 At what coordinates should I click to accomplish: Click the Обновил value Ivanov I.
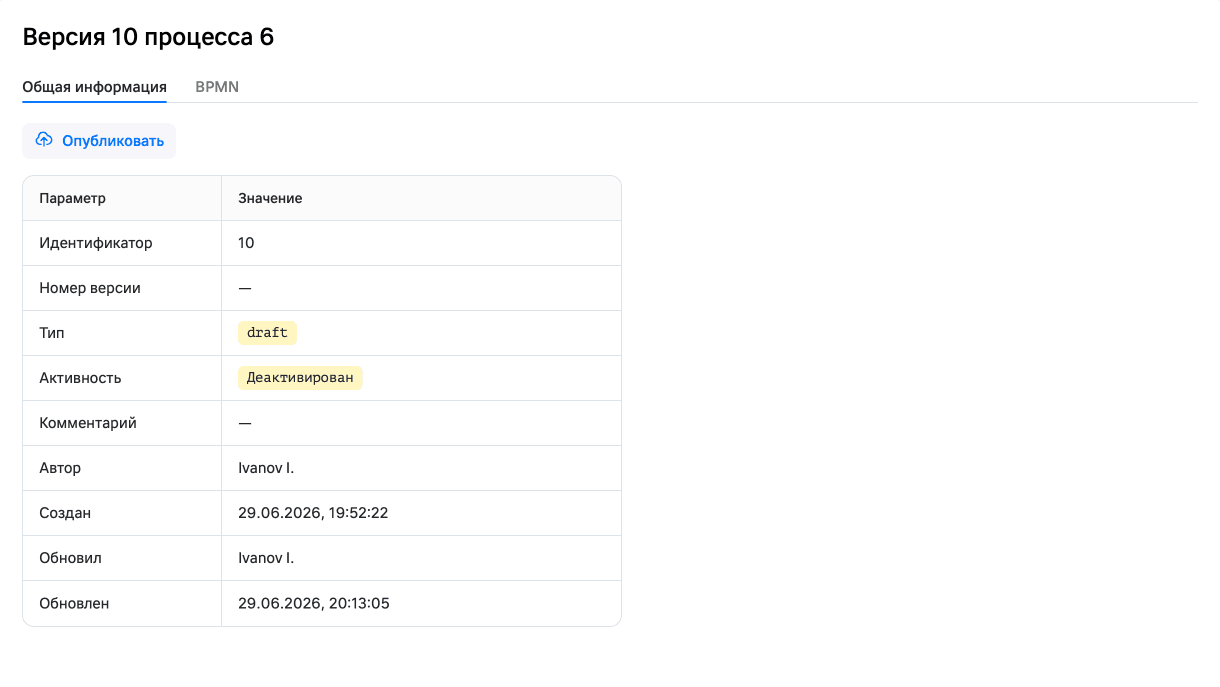266,558
